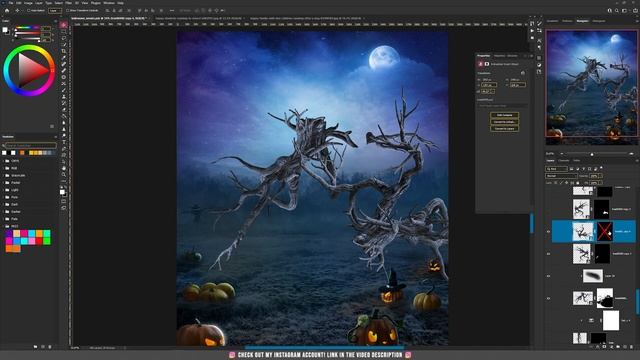Click the Edit Contents button
The height and width of the screenshot is (360, 640).
504,115
